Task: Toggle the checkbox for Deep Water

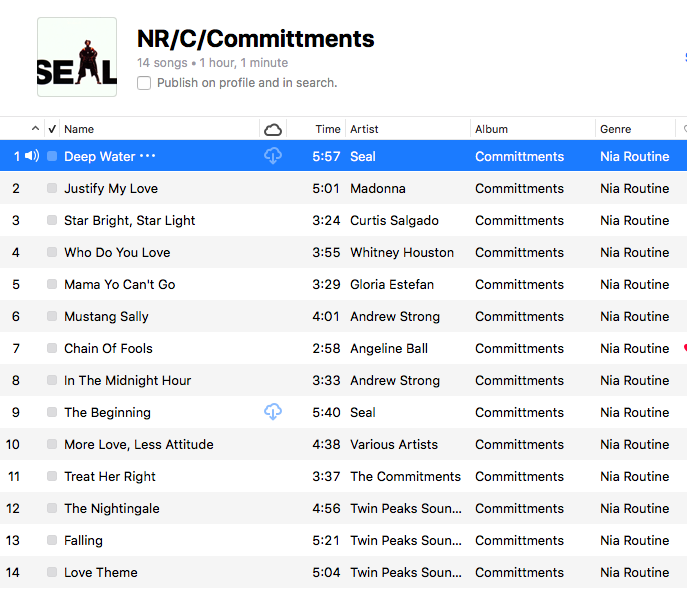Action: (x=52, y=156)
